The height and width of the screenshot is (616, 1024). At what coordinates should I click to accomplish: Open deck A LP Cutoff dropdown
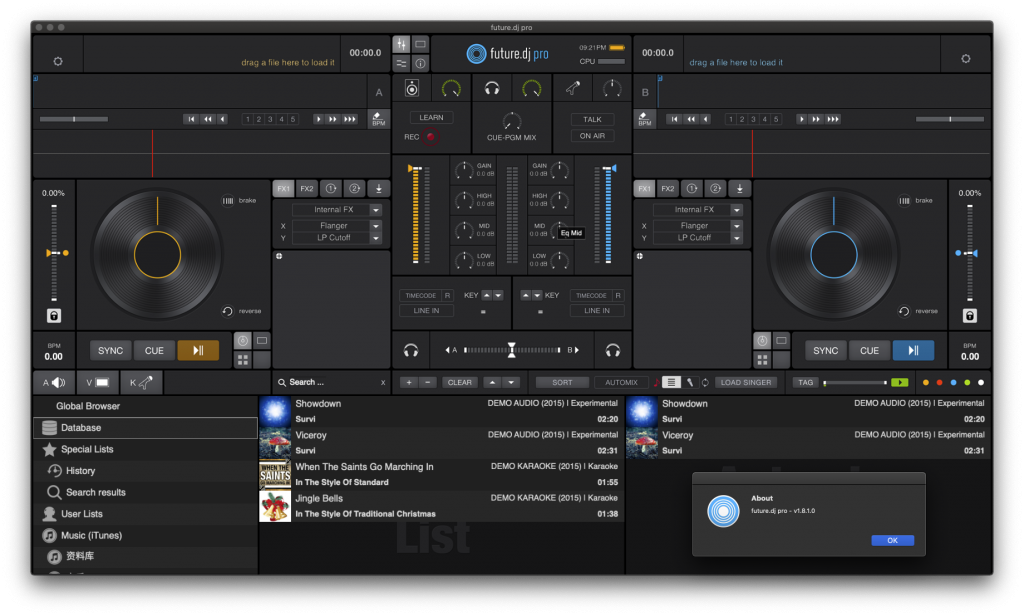click(x=376, y=238)
